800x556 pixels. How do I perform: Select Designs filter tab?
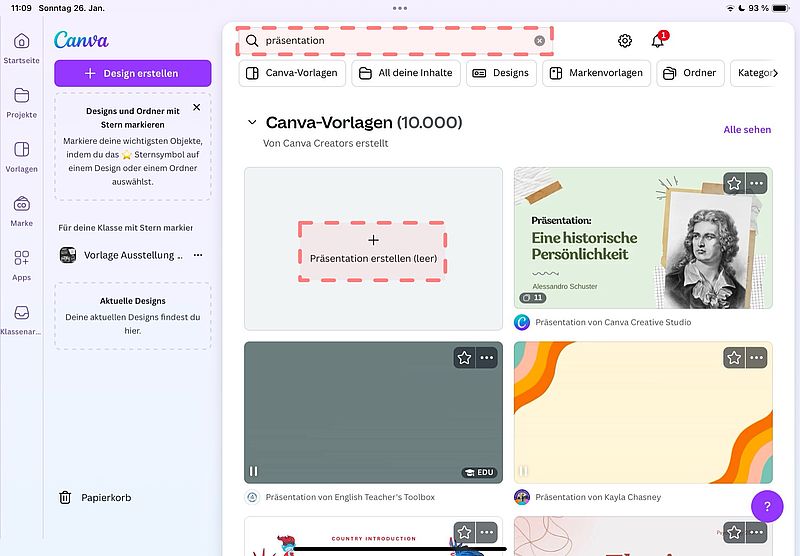click(x=501, y=73)
